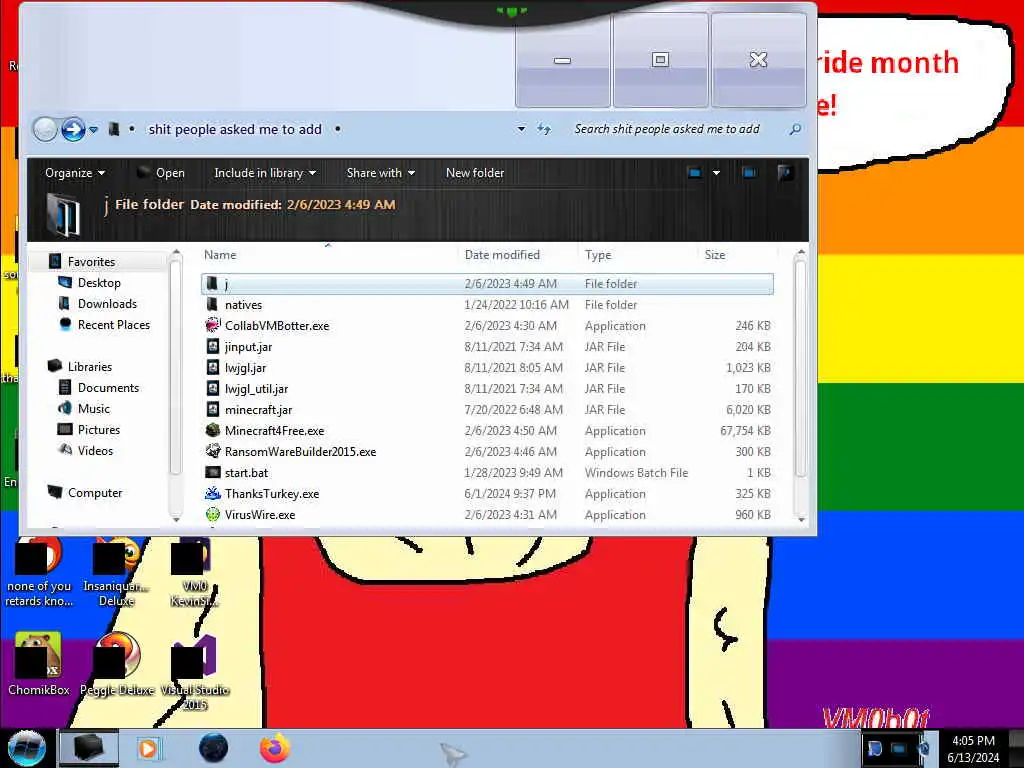Click Open in the toolbar
The image size is (1024, 768).
point(161,173)
